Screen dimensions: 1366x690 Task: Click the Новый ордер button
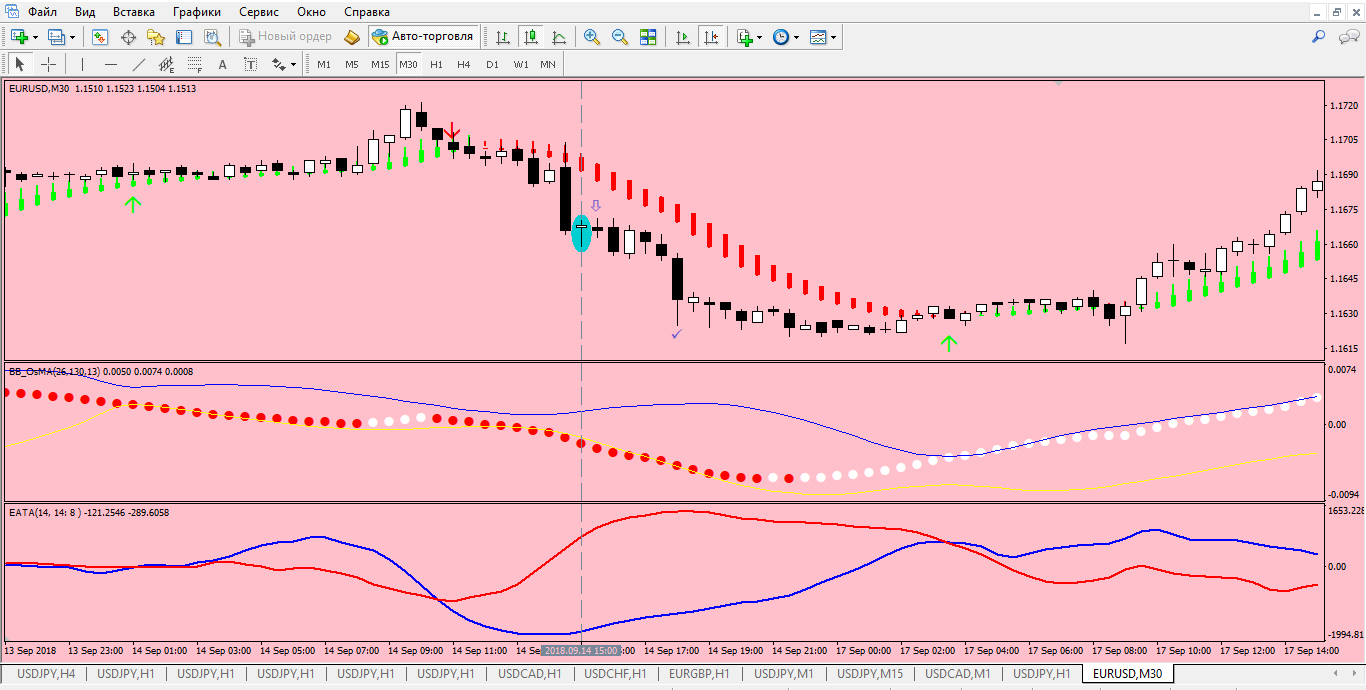tap(285, 37)
